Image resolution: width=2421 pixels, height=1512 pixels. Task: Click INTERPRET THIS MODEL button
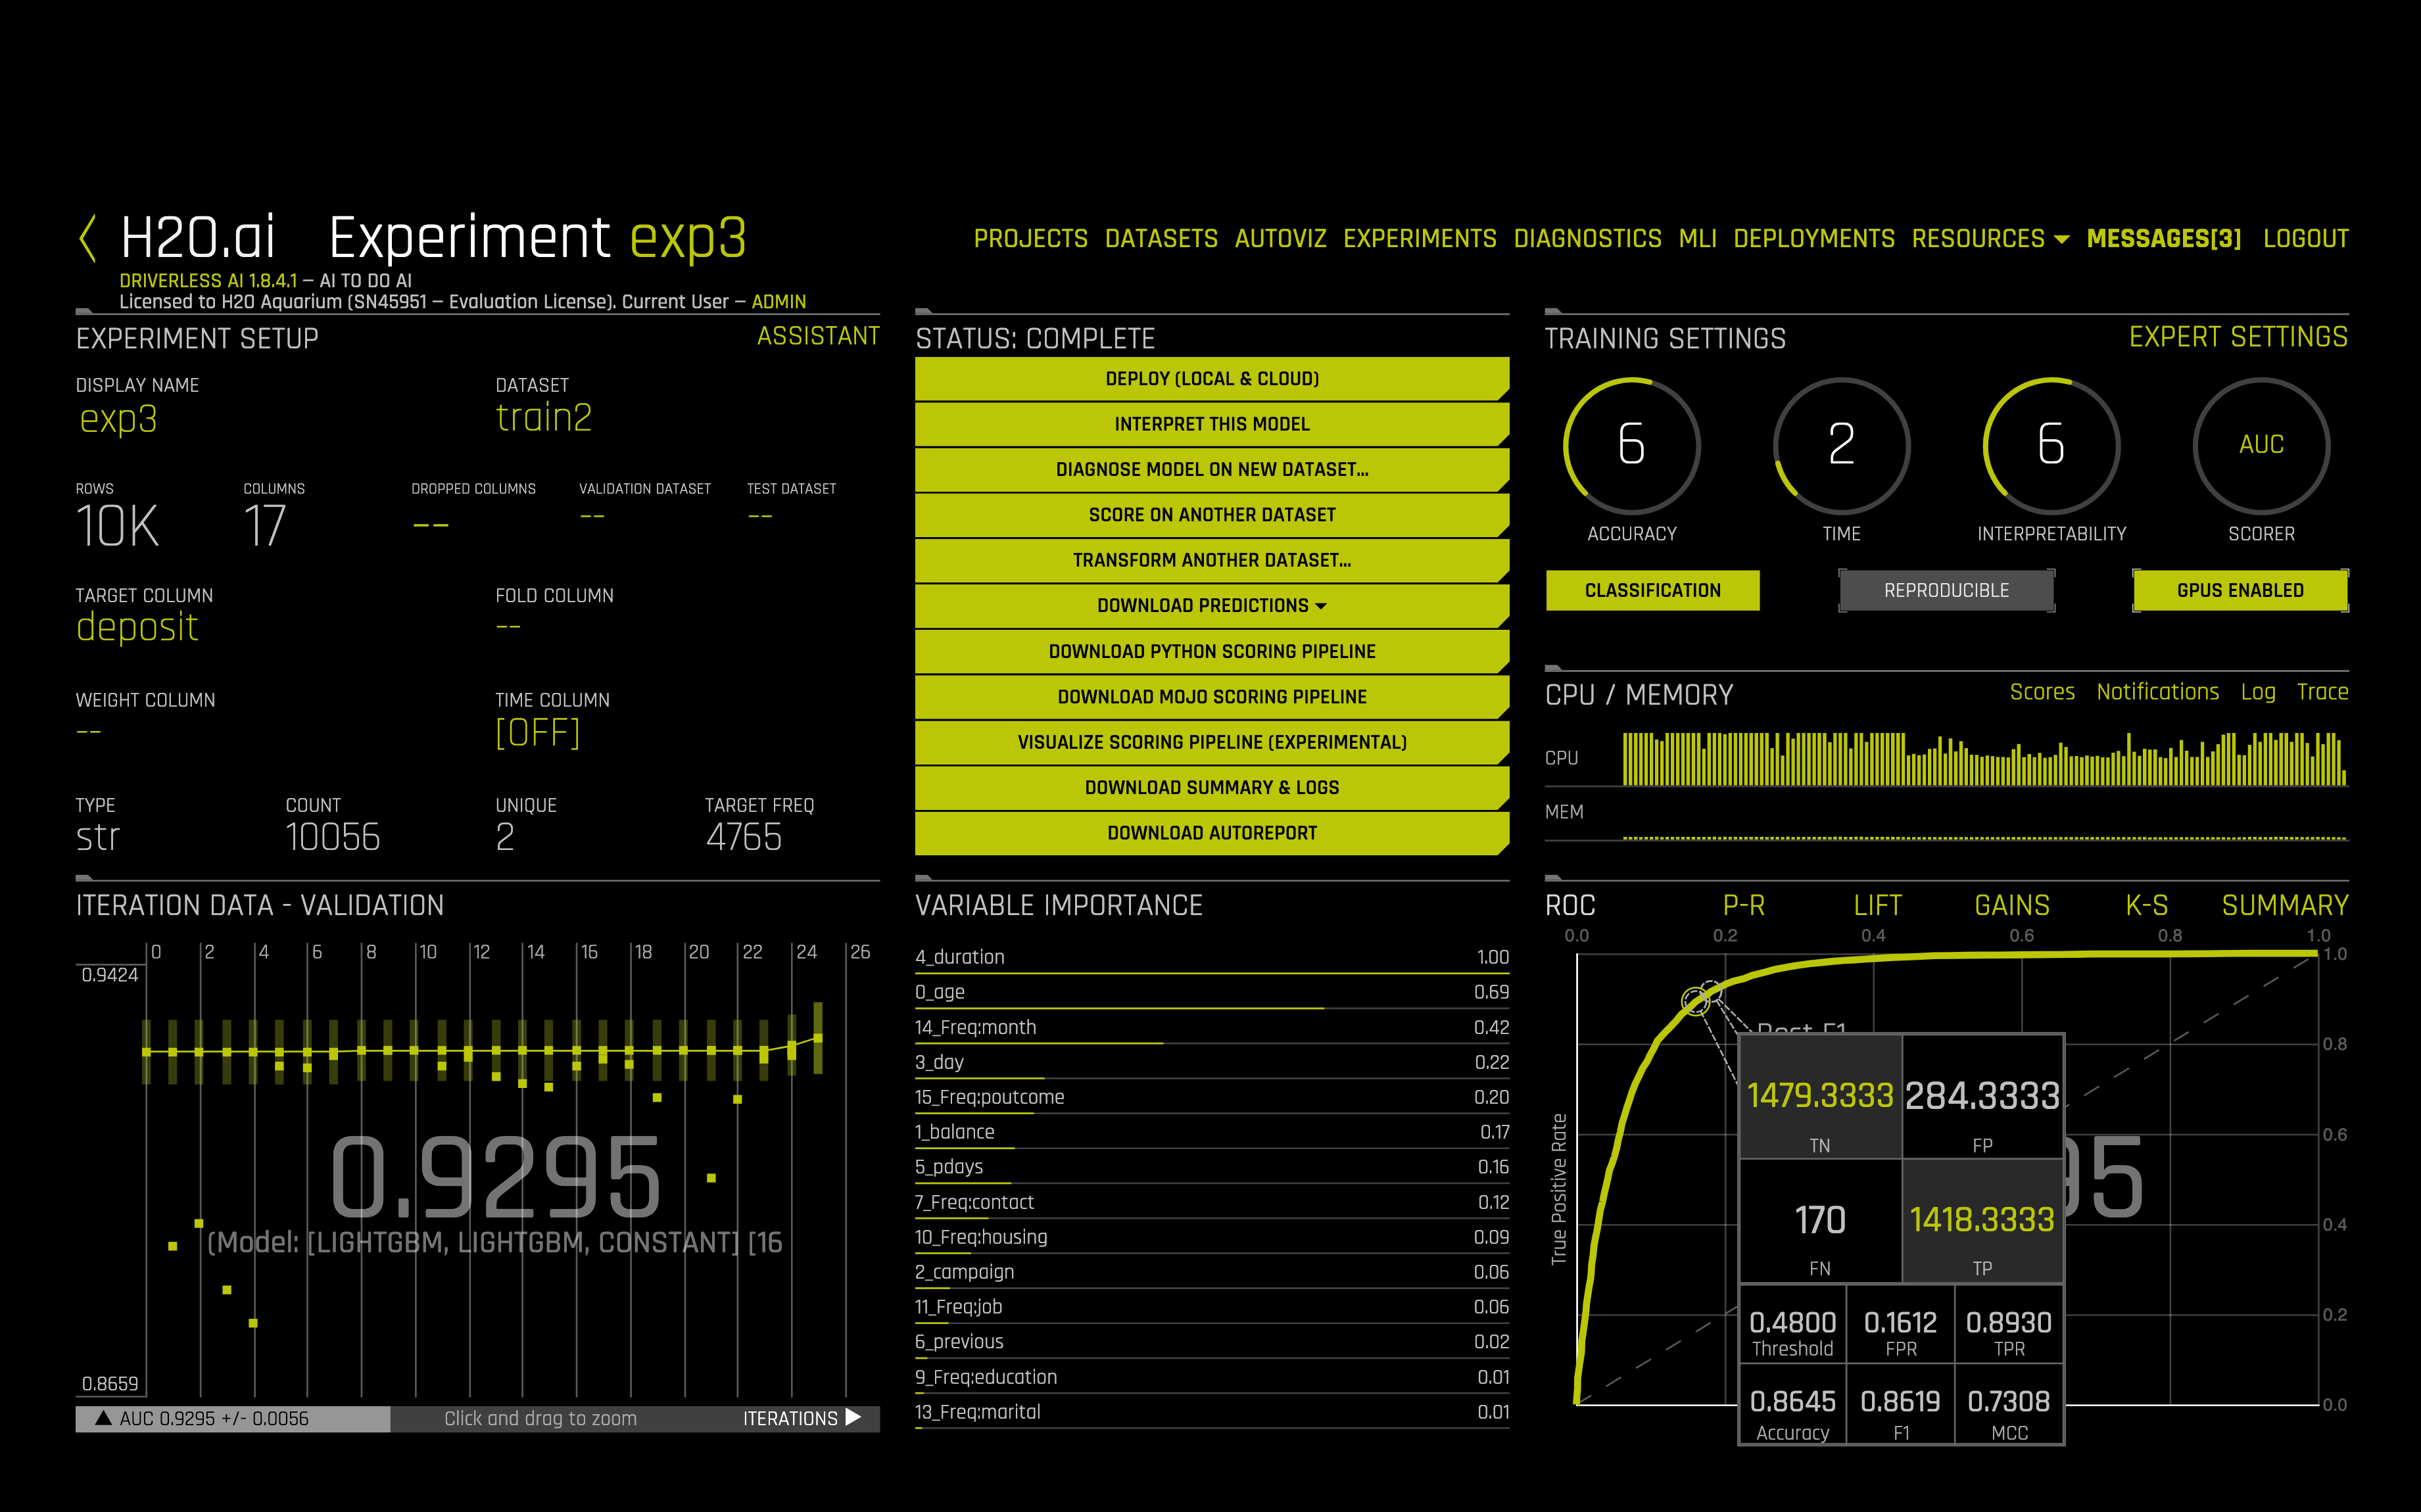[x=1211, y=424]
